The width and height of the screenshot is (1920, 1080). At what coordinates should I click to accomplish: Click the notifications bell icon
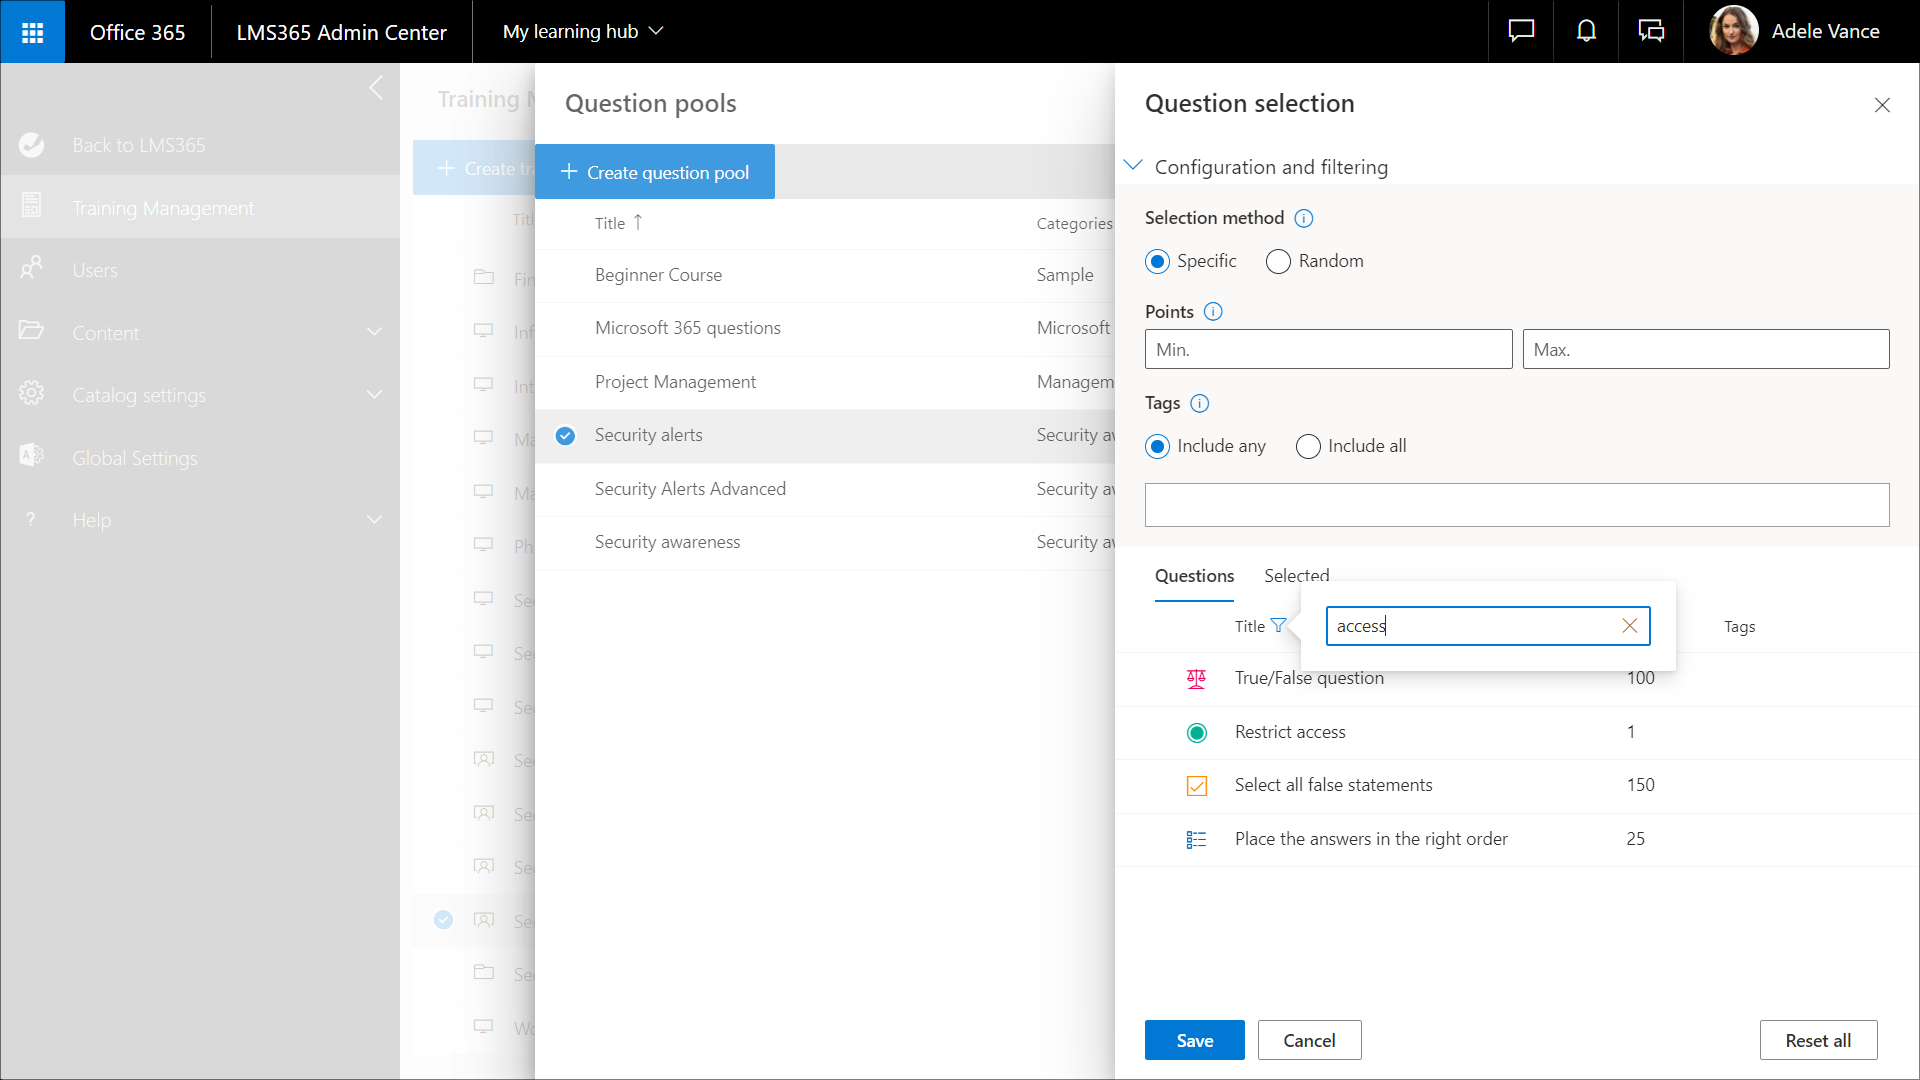1586,32
